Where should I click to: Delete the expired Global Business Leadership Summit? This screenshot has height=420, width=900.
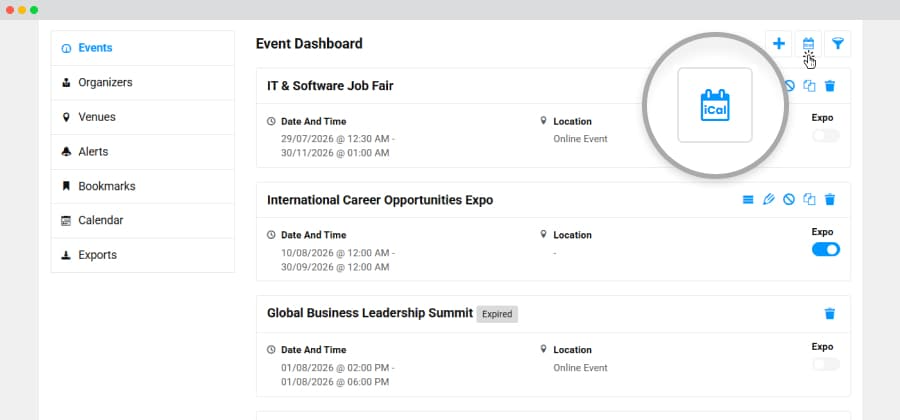[829, 314]
